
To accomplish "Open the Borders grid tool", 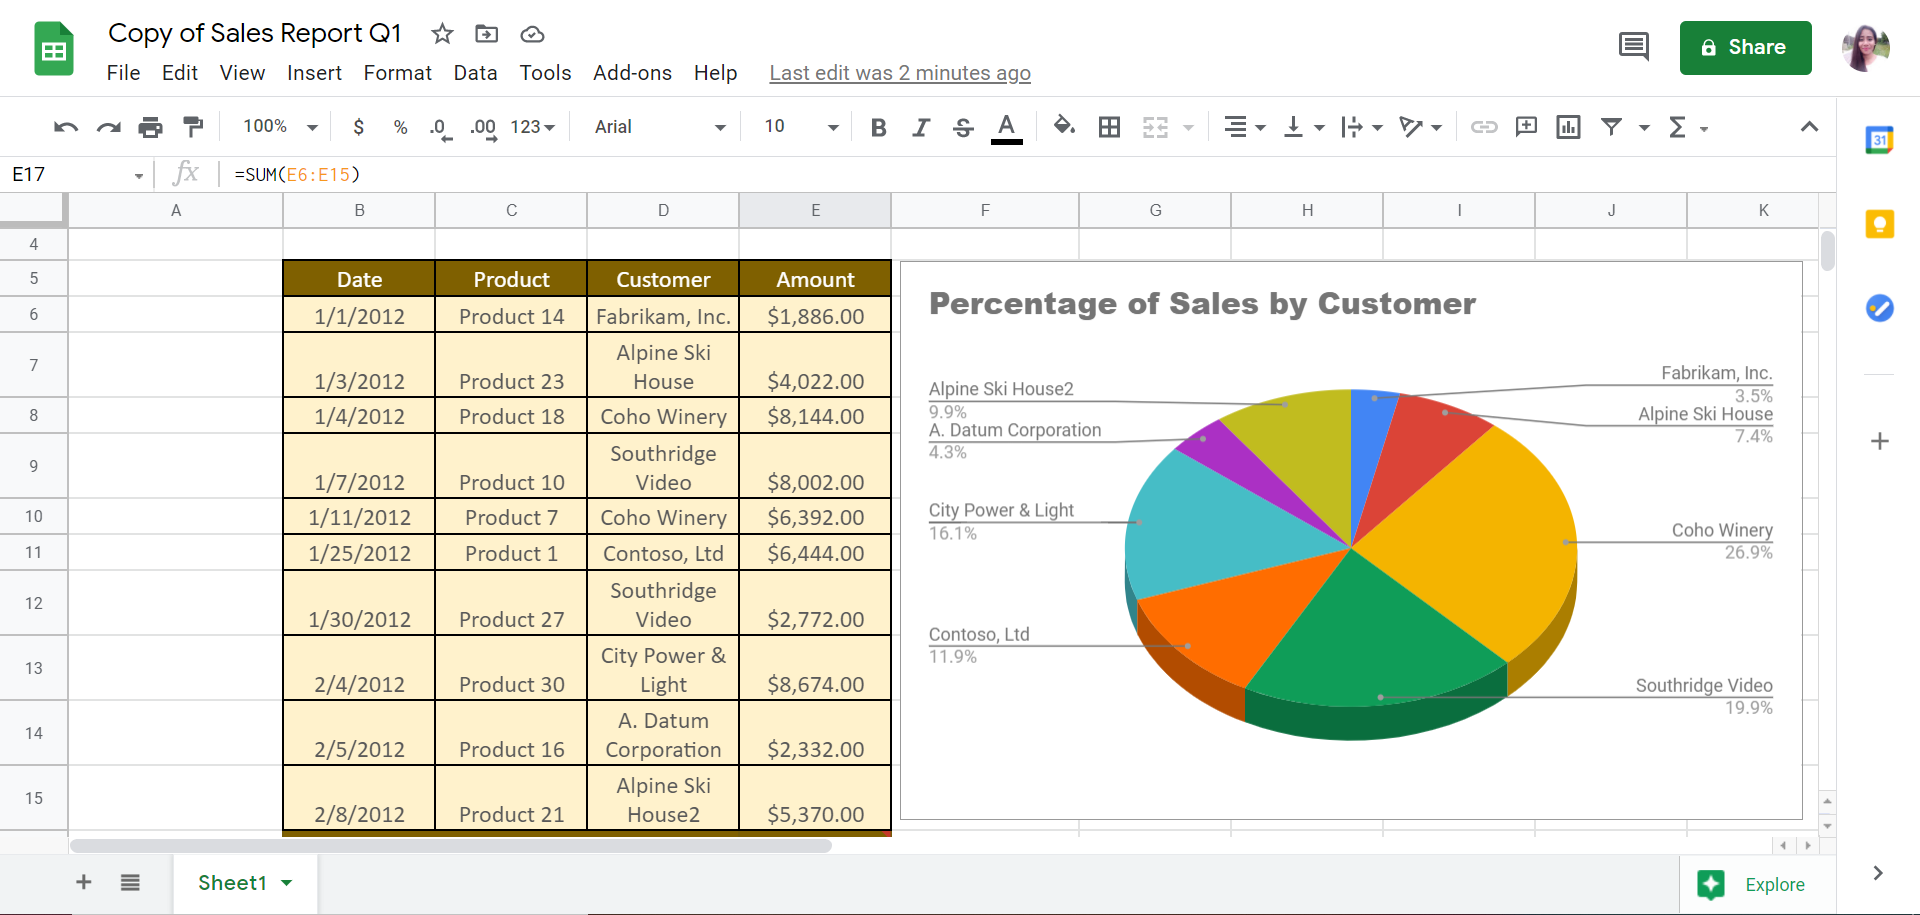I will (1109, 127).
